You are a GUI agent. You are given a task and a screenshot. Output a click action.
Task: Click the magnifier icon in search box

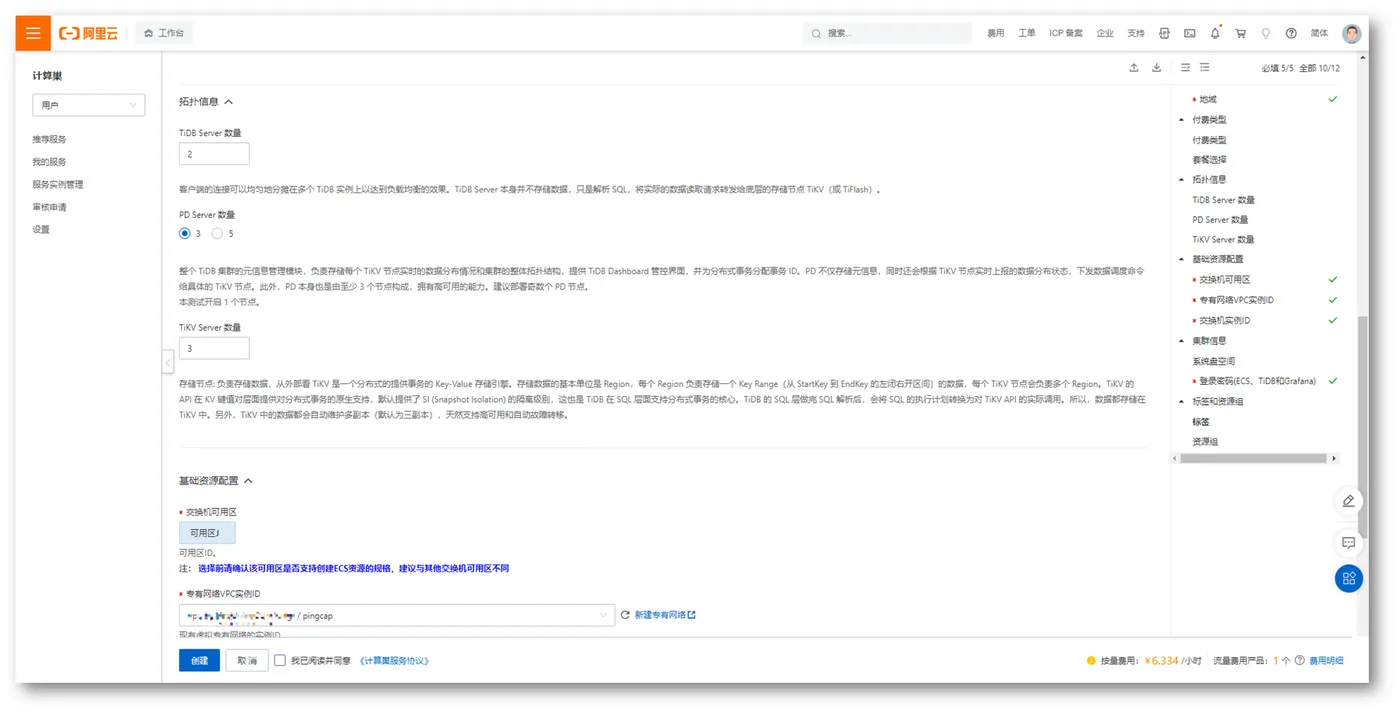pyautogui.click(x=817, y=33)
